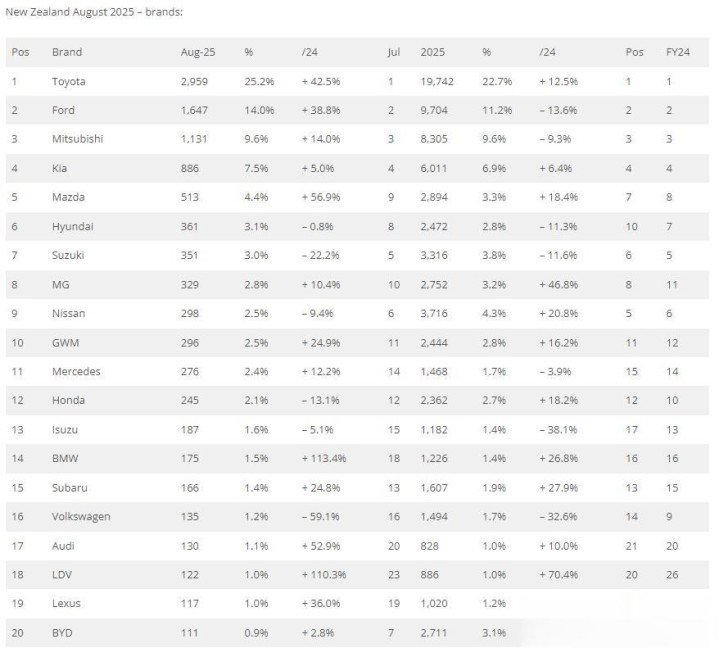Click the FY24 column header

pyautogui.click(x=678, y=52)
